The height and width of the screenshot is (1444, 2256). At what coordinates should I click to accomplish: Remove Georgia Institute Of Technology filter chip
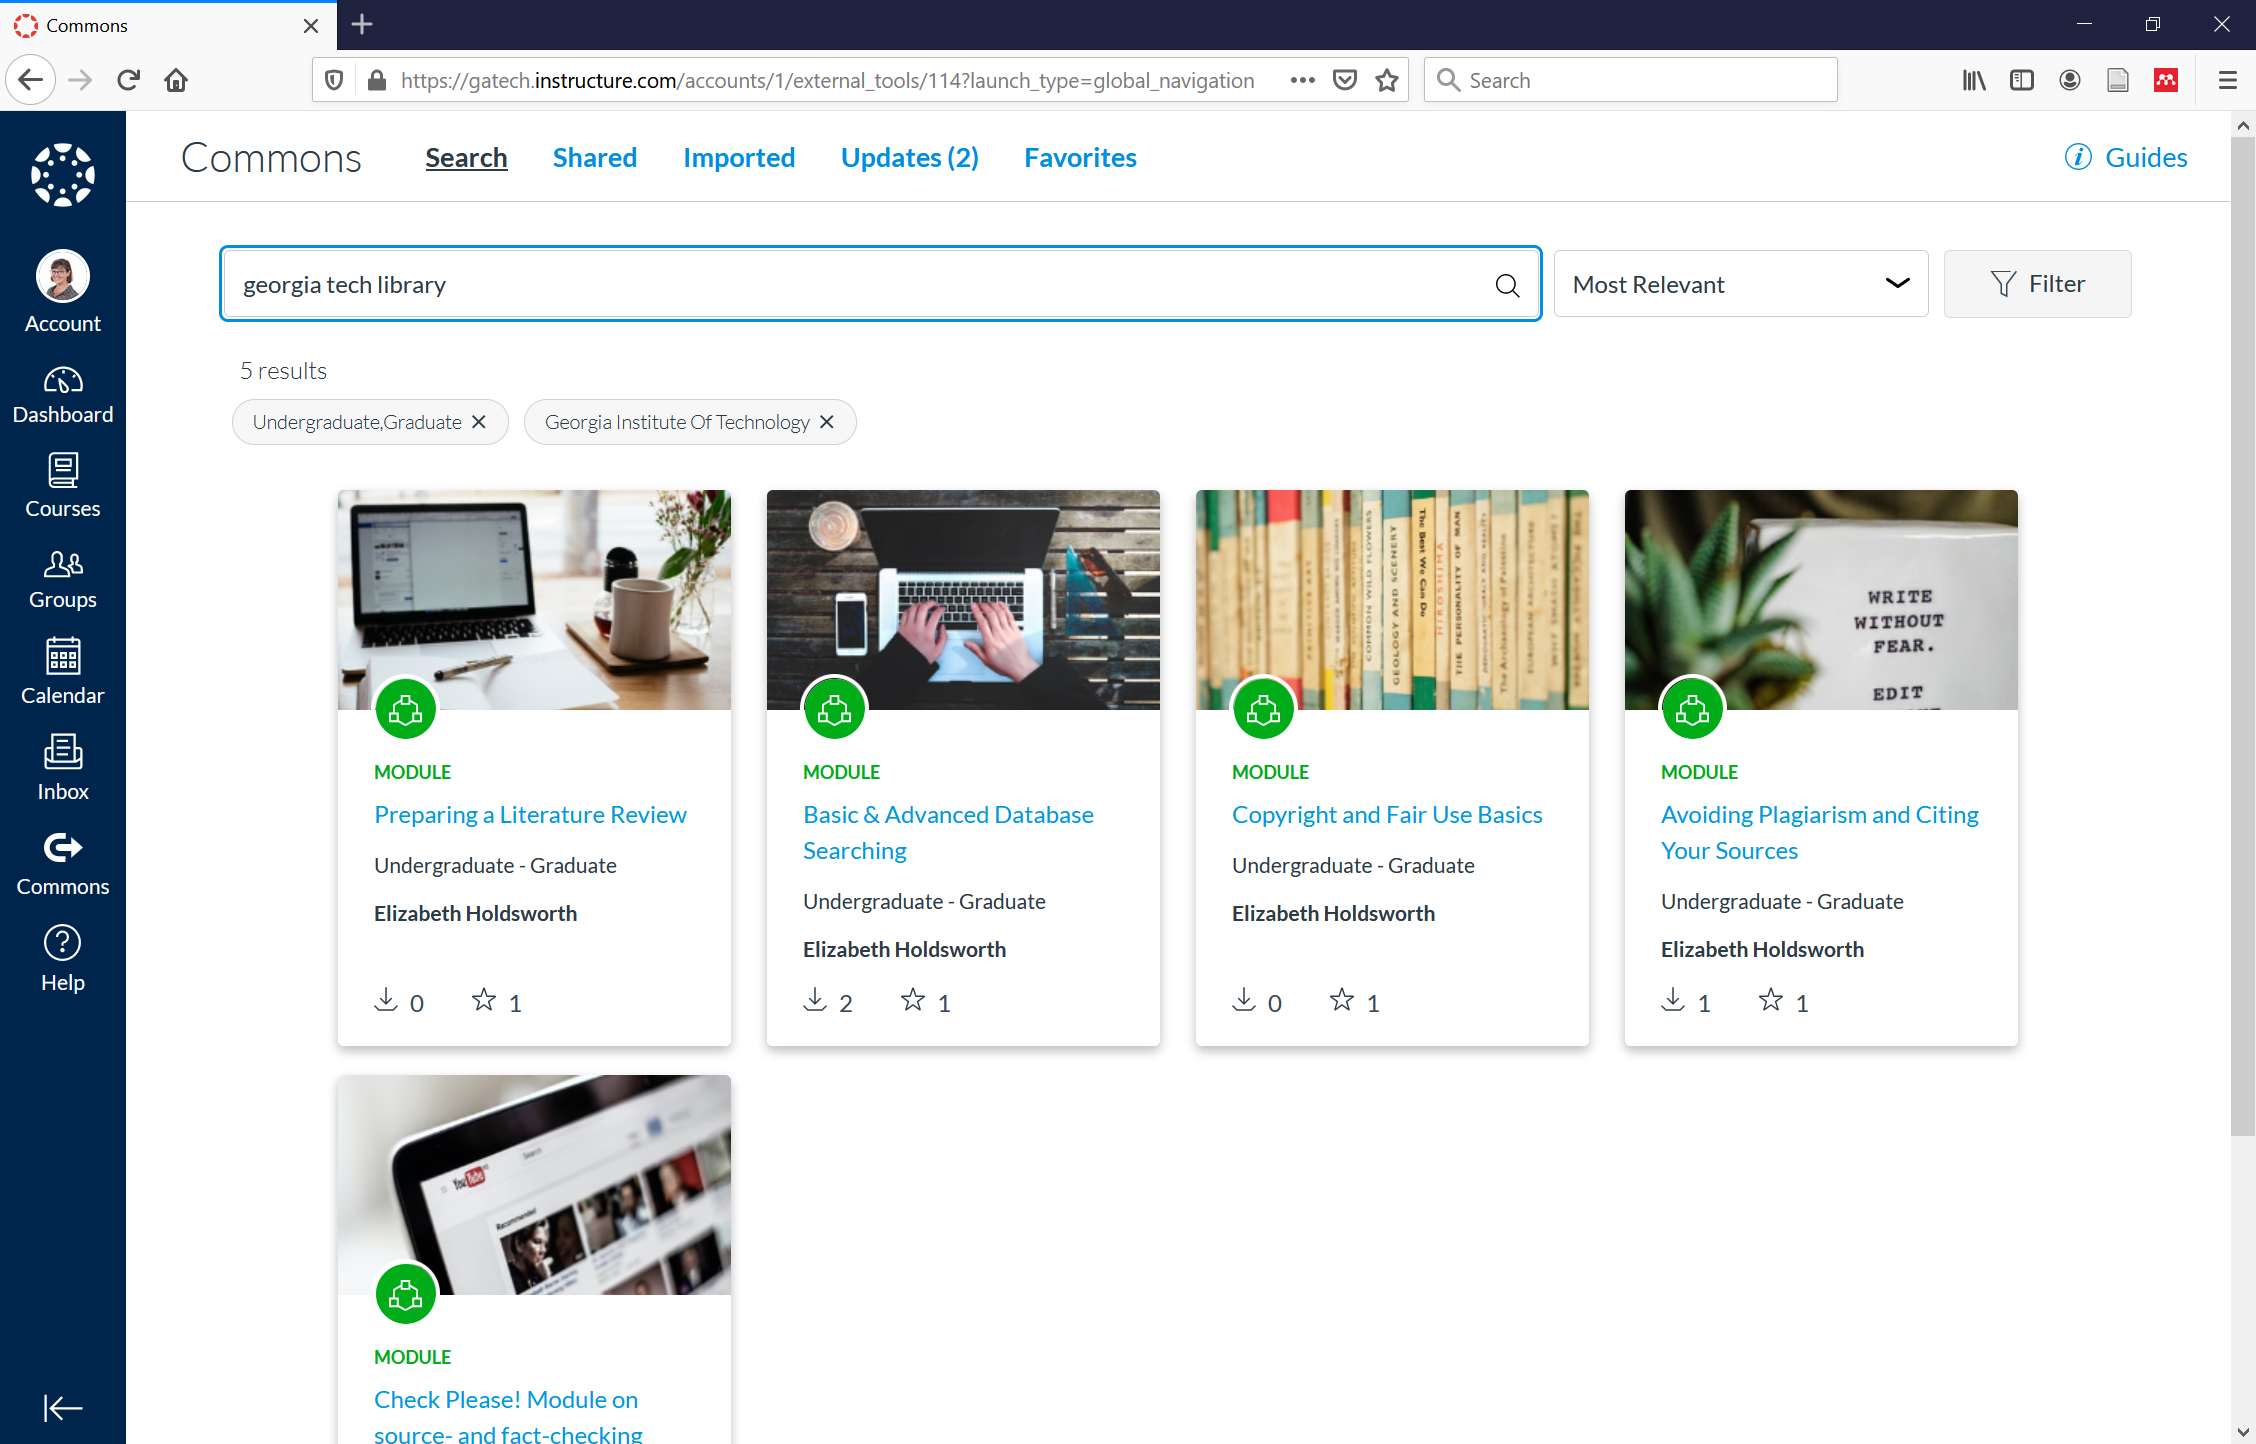click(827, 422)
